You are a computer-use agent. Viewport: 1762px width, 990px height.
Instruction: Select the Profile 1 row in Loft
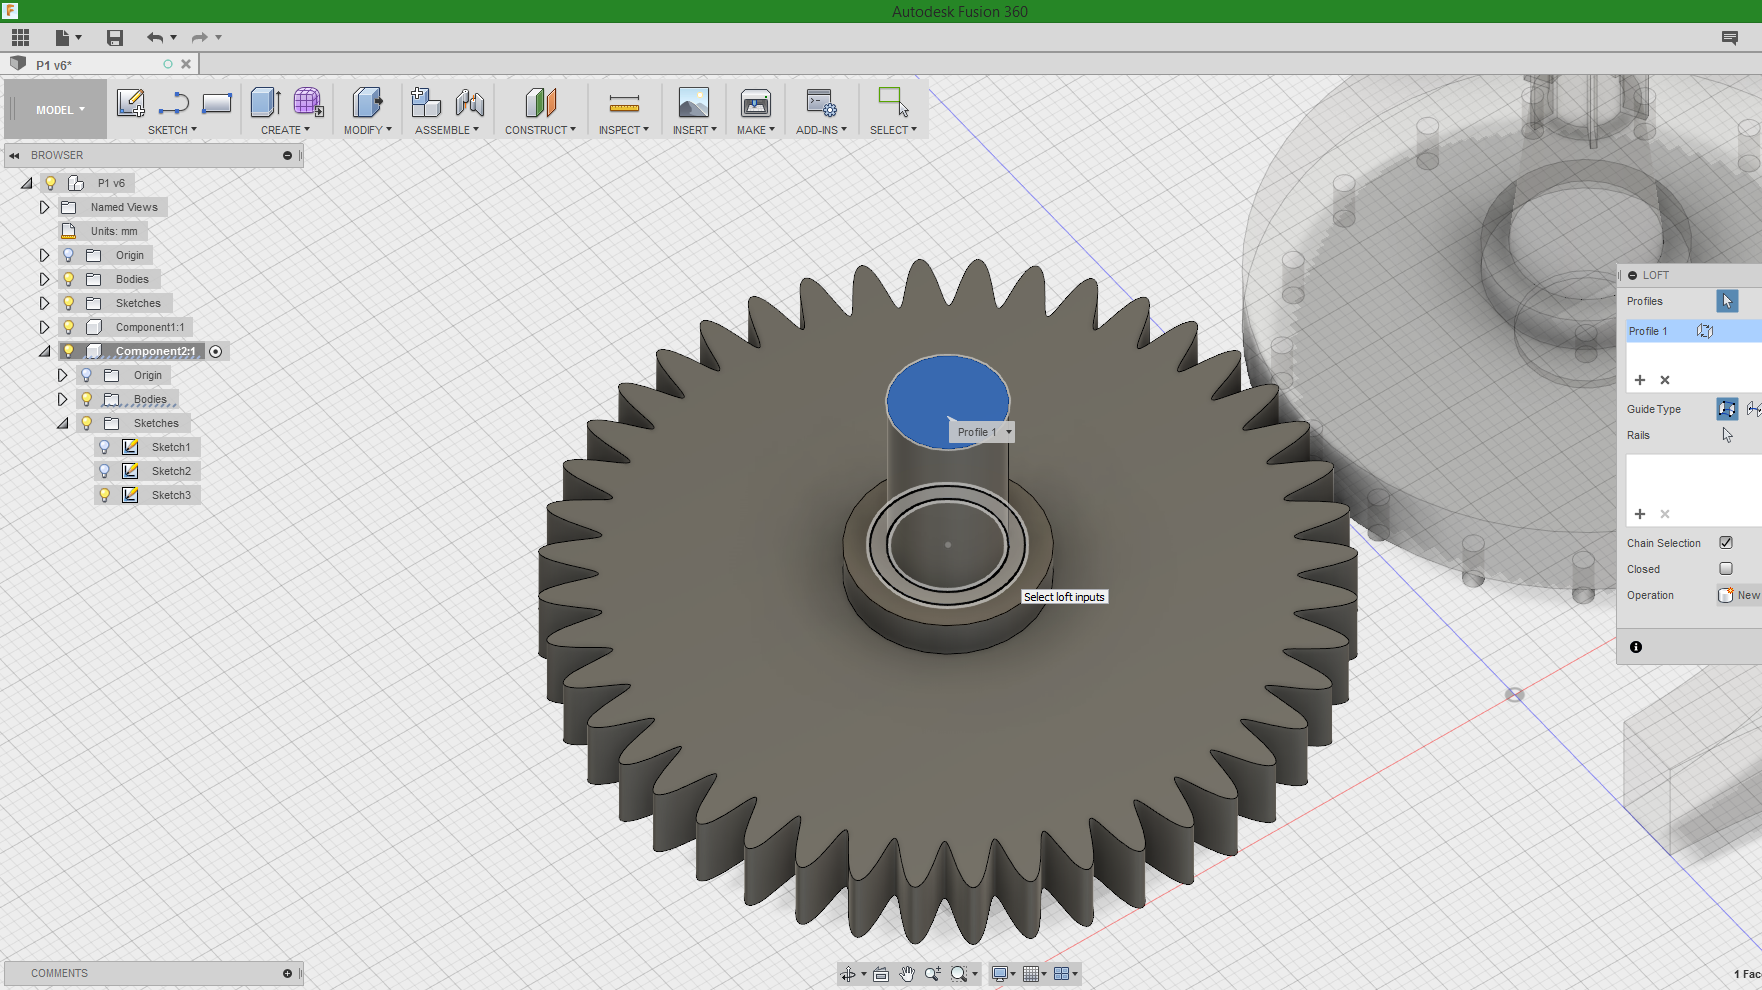(x=1694, y=331)
